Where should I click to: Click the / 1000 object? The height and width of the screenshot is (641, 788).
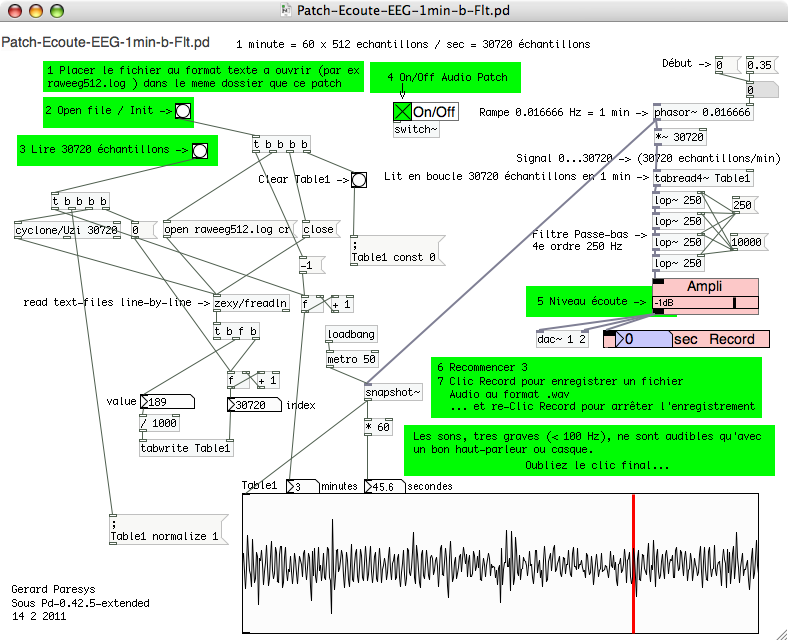coord(159,423)
